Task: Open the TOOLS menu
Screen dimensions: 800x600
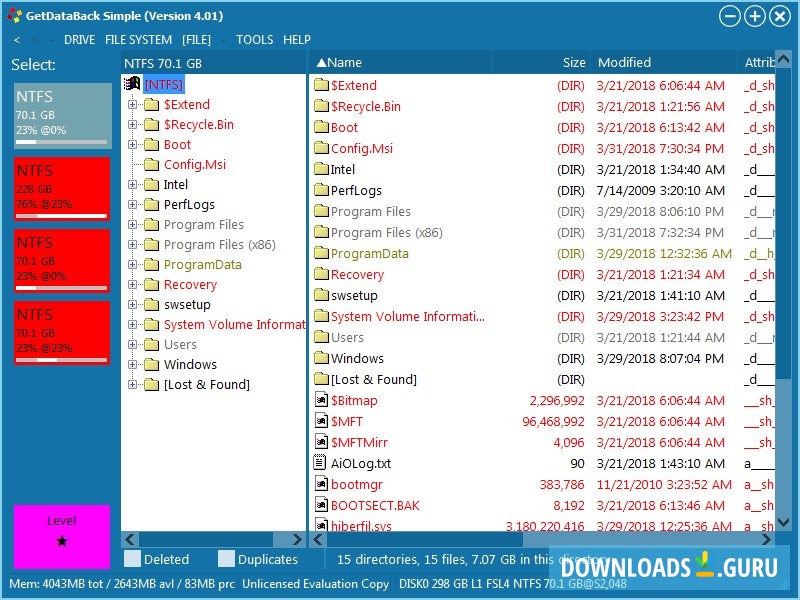Action: (x=254, y=39)
